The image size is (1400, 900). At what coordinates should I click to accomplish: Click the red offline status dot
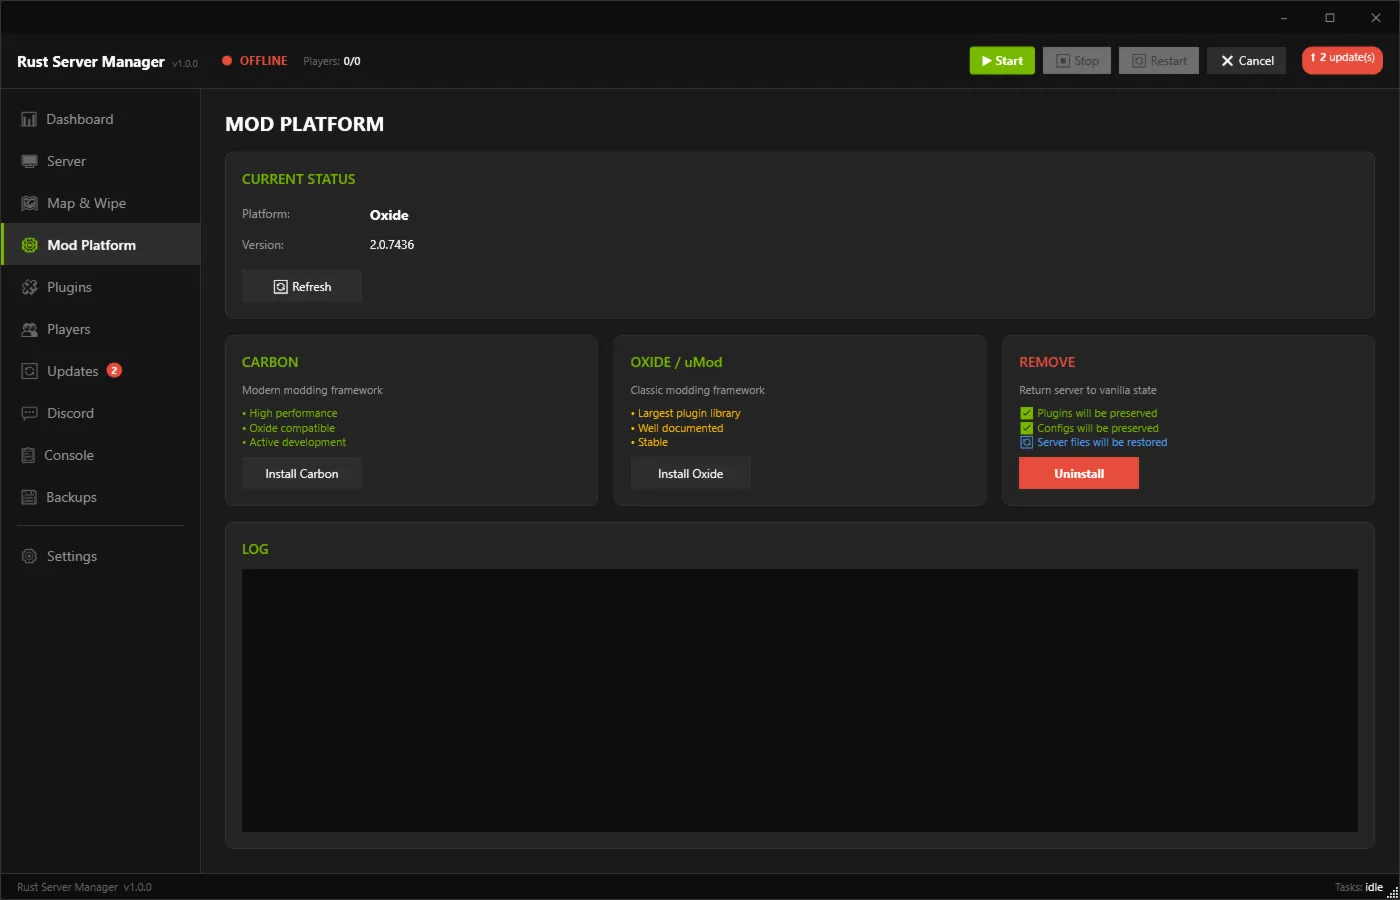pos(227,61)
